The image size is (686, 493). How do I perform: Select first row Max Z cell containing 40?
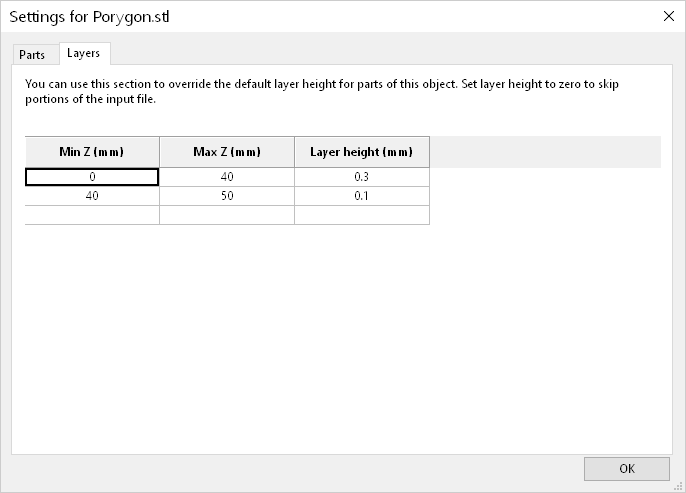(x=227, y=177)
